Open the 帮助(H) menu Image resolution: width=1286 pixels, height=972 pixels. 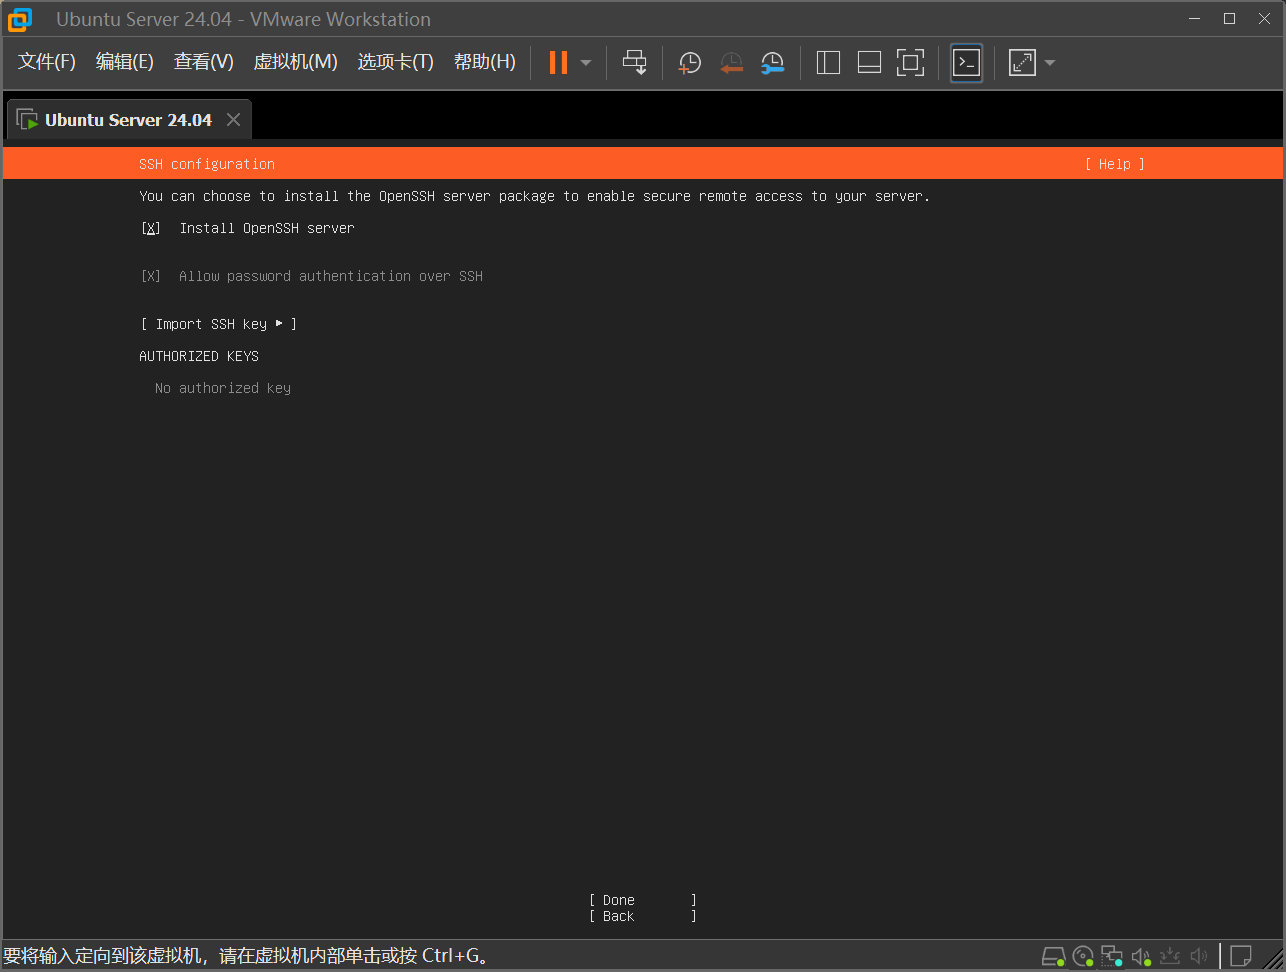pyautogui.click(x=485, y=62)
